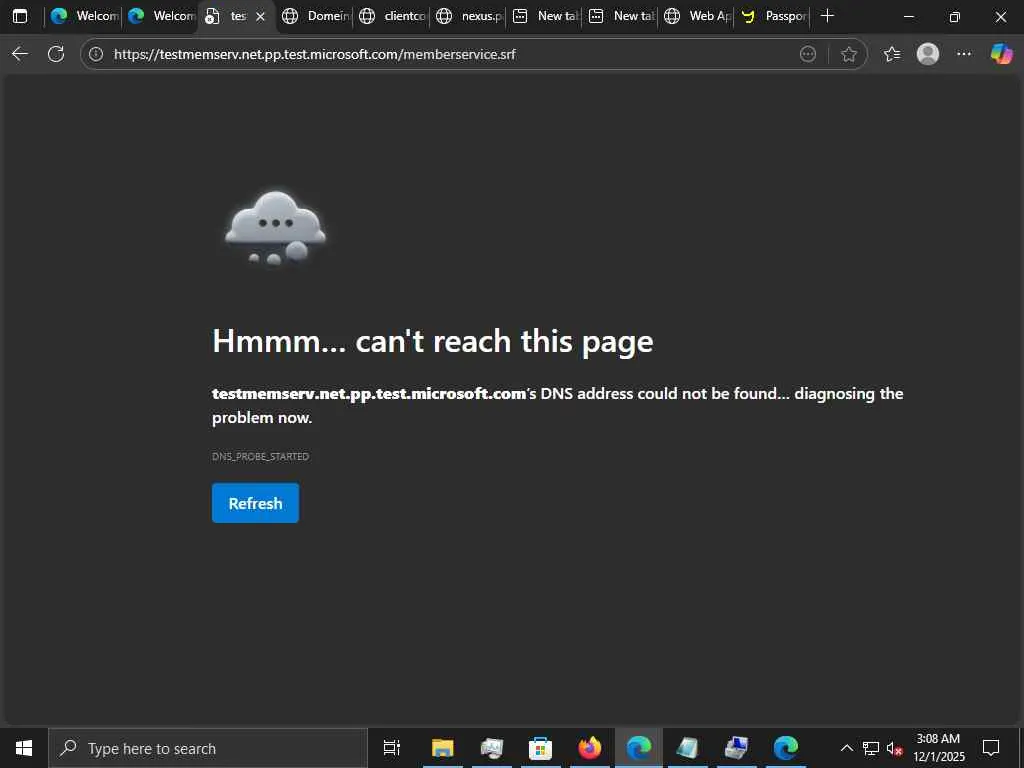The image size is (1024, 768).
Task: Switch to the Domein tab
Action: (x=316, y=16)
